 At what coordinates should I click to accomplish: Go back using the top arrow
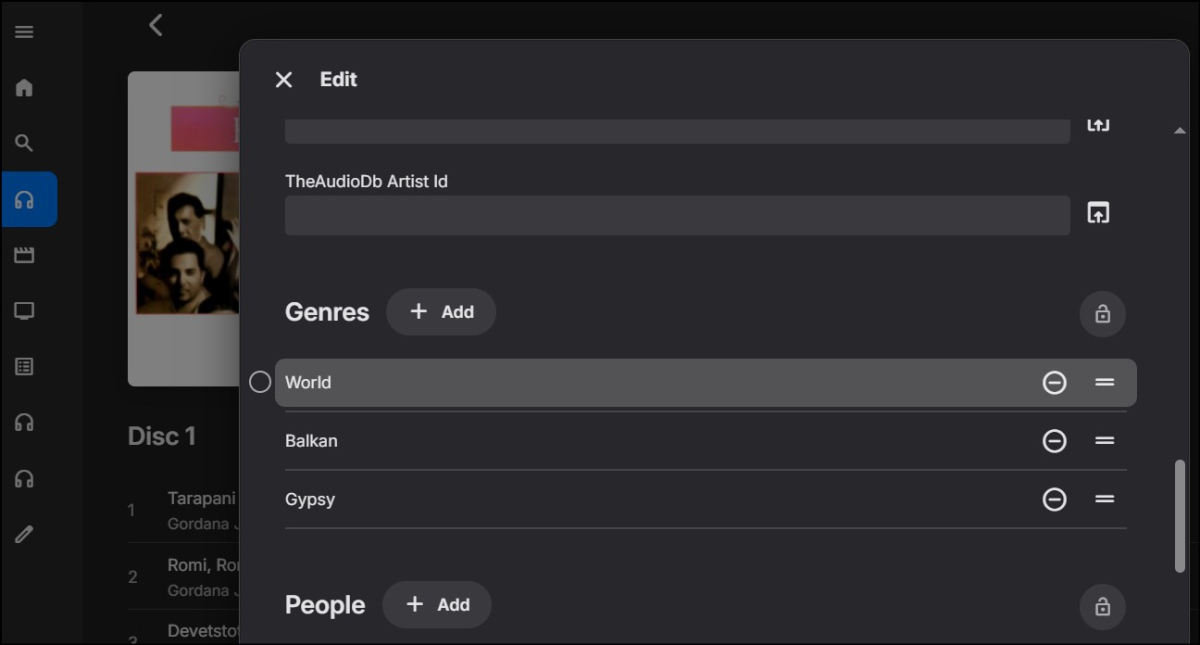[x=155, y=26]
